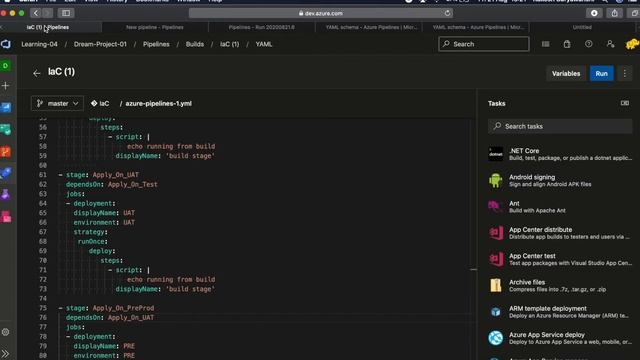Toggle the Safari sidebar button
The width and height of the screenshot is (640, 360).
pyautogui.click(x=66, y=13)
